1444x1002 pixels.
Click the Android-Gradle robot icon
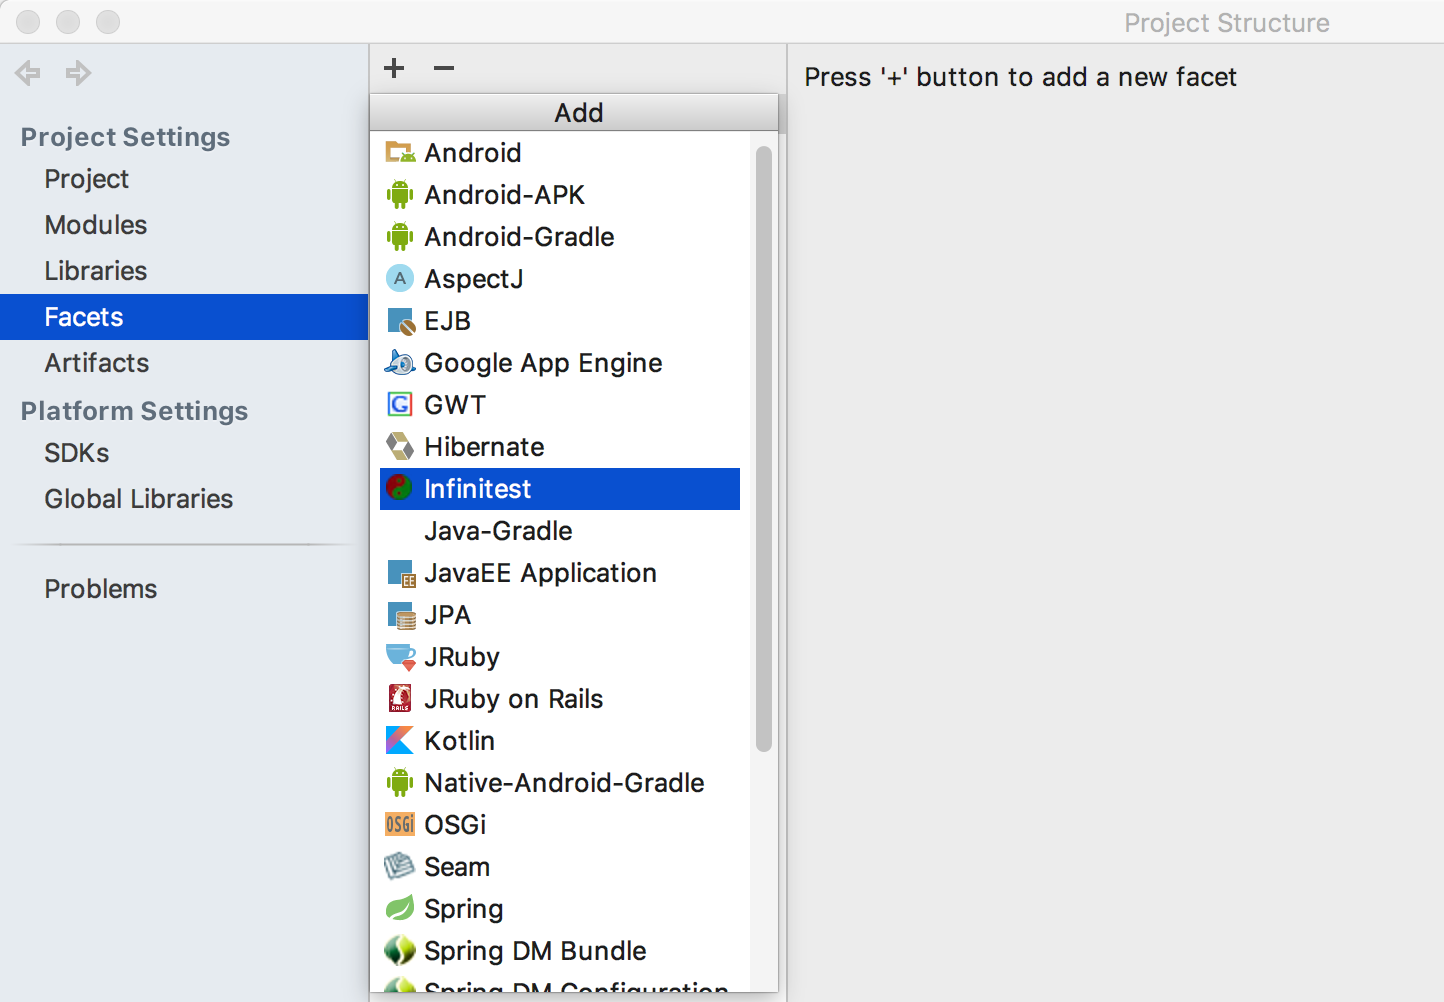(400, 236)
